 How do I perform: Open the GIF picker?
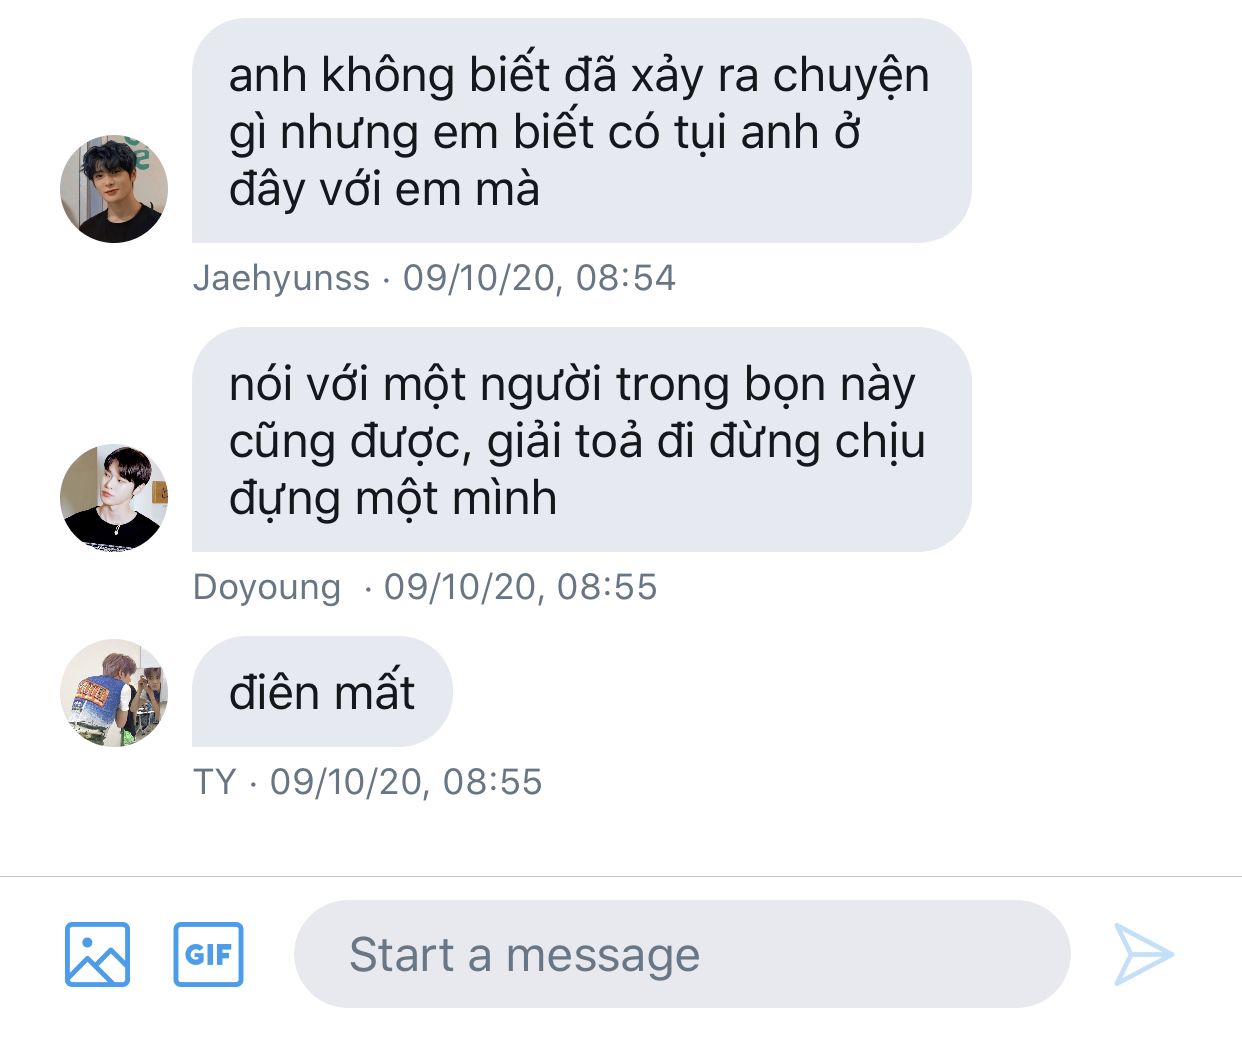[208, 954]
